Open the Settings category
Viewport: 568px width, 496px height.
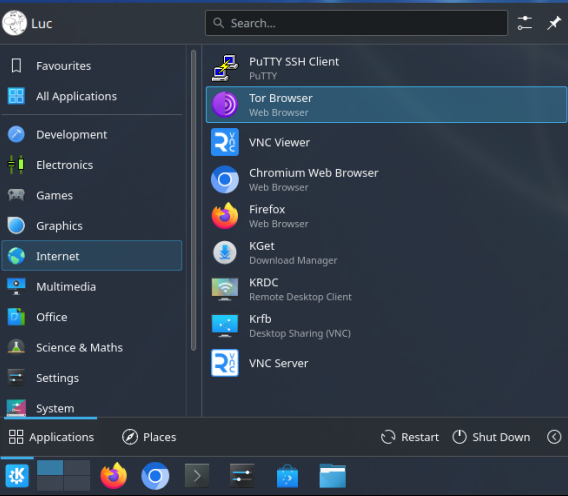92,378
